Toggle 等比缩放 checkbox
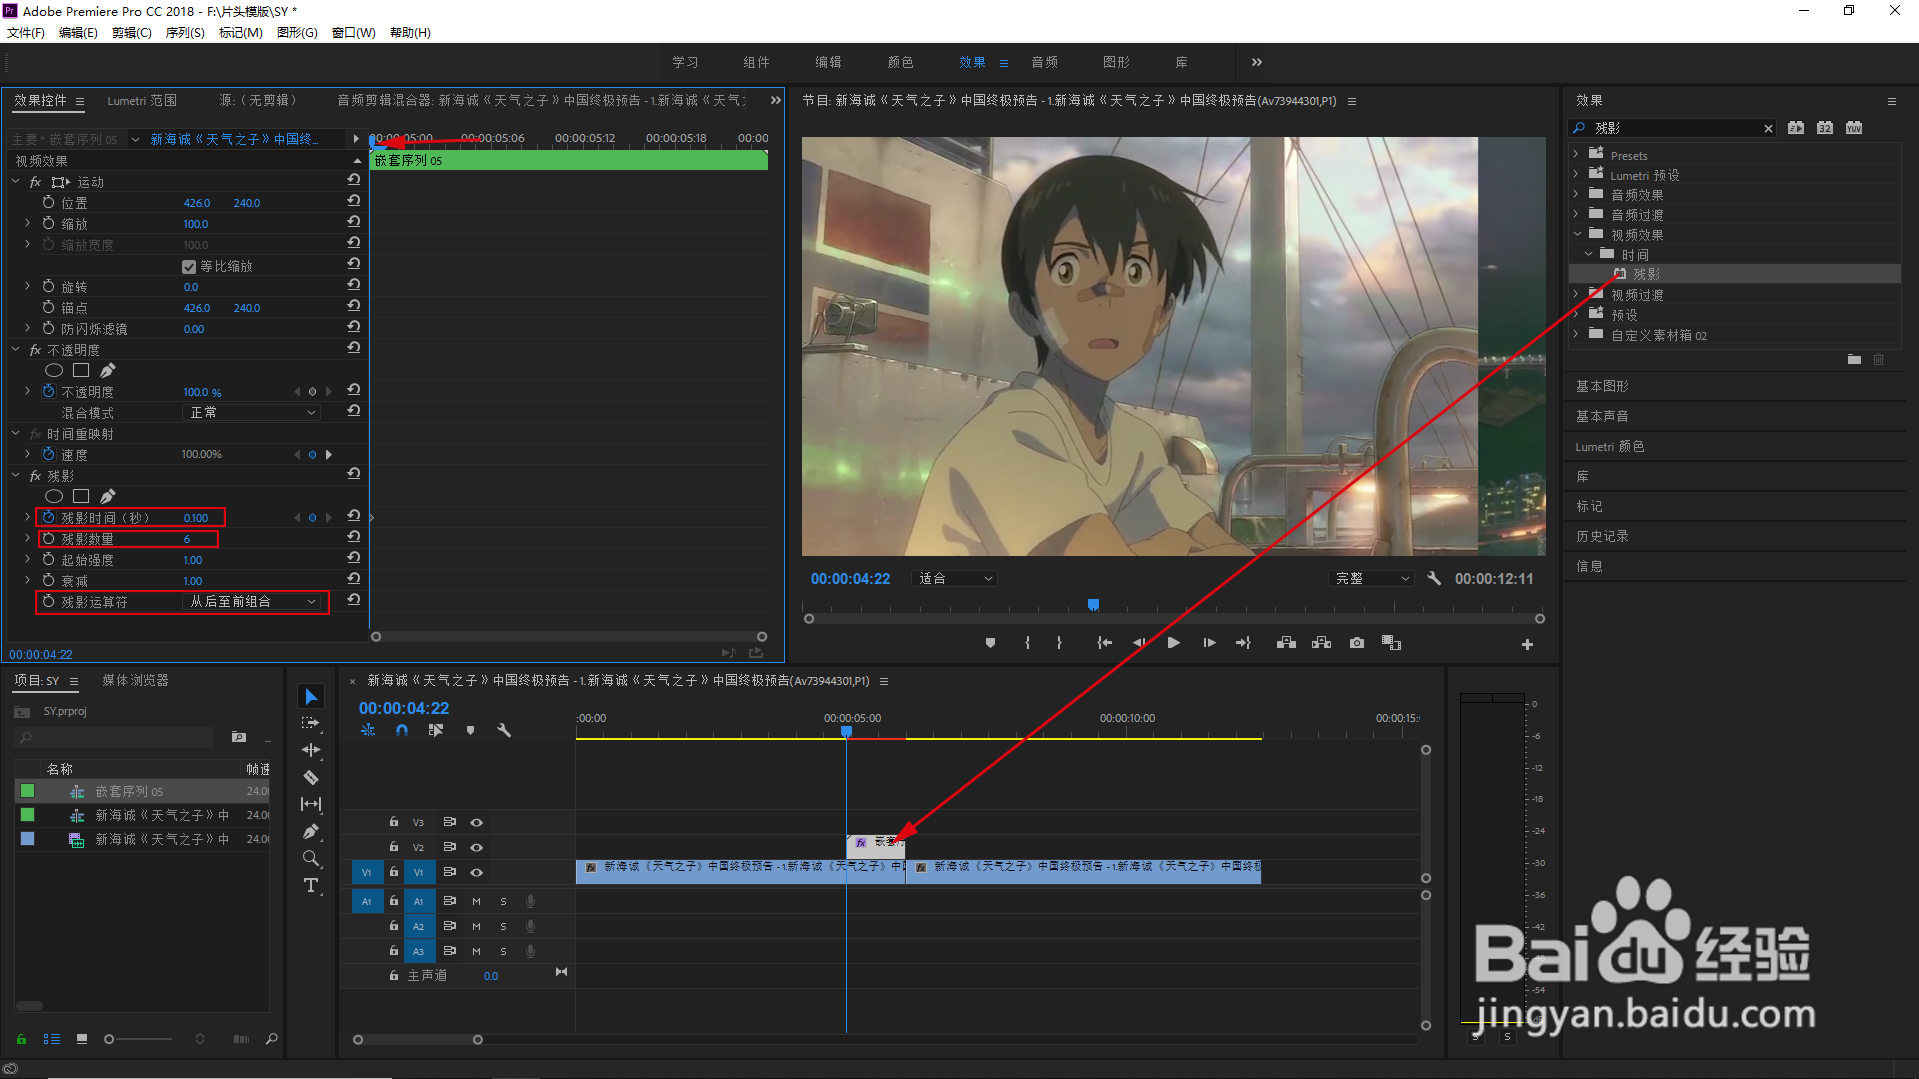This screenshot has width=1919, height=1079. point(189,267)
